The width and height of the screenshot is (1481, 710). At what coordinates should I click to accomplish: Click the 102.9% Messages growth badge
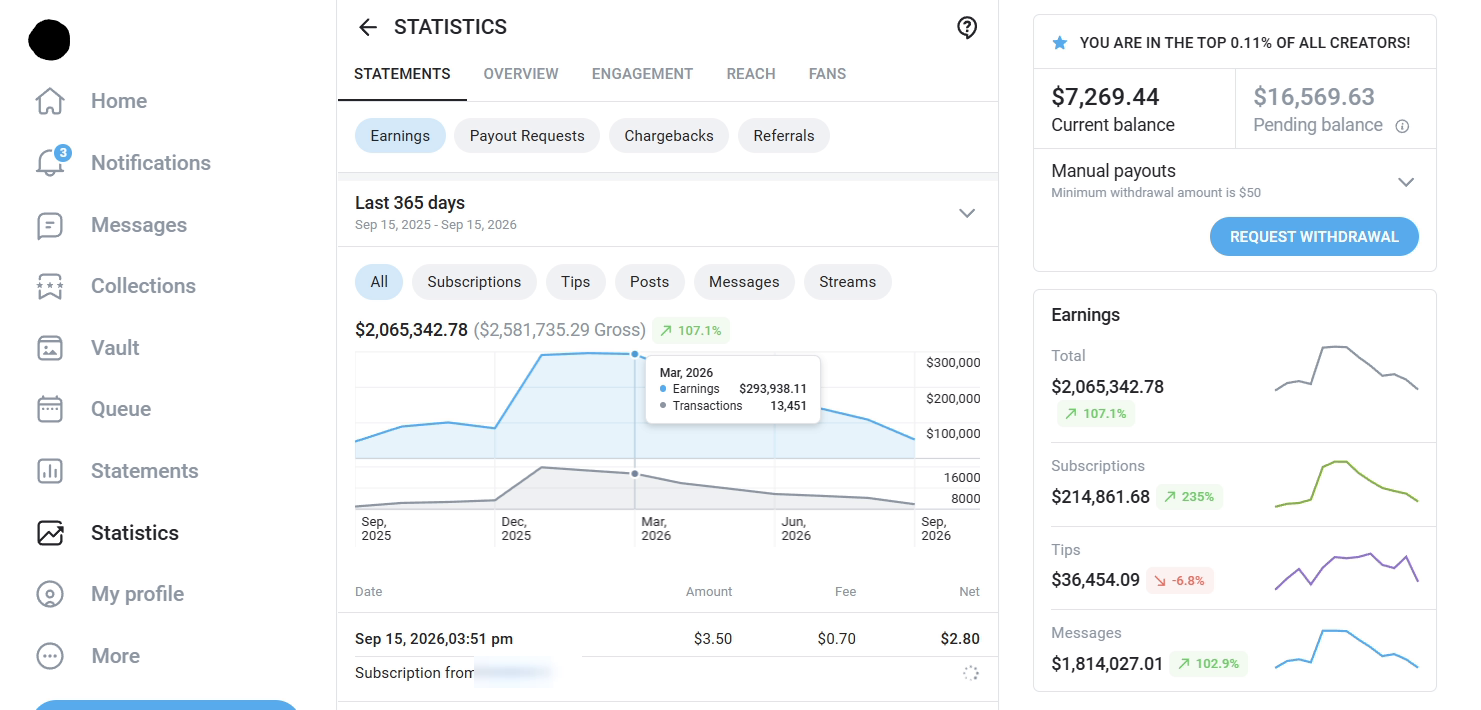[1209, 663]
